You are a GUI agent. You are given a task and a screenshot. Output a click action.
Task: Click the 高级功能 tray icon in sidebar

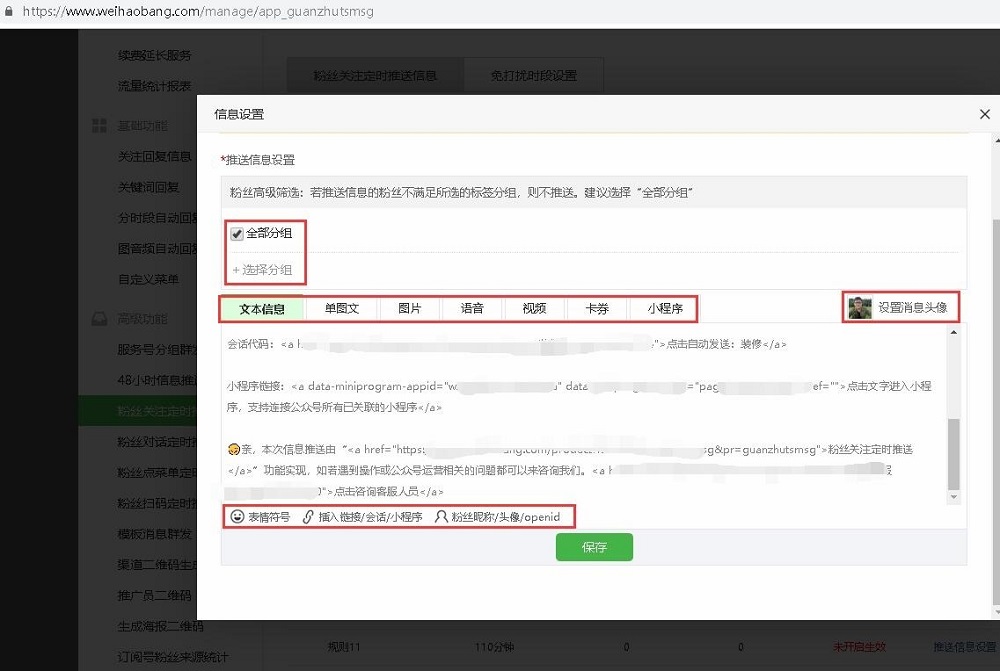pyautogui.click(x=99, y=319)
